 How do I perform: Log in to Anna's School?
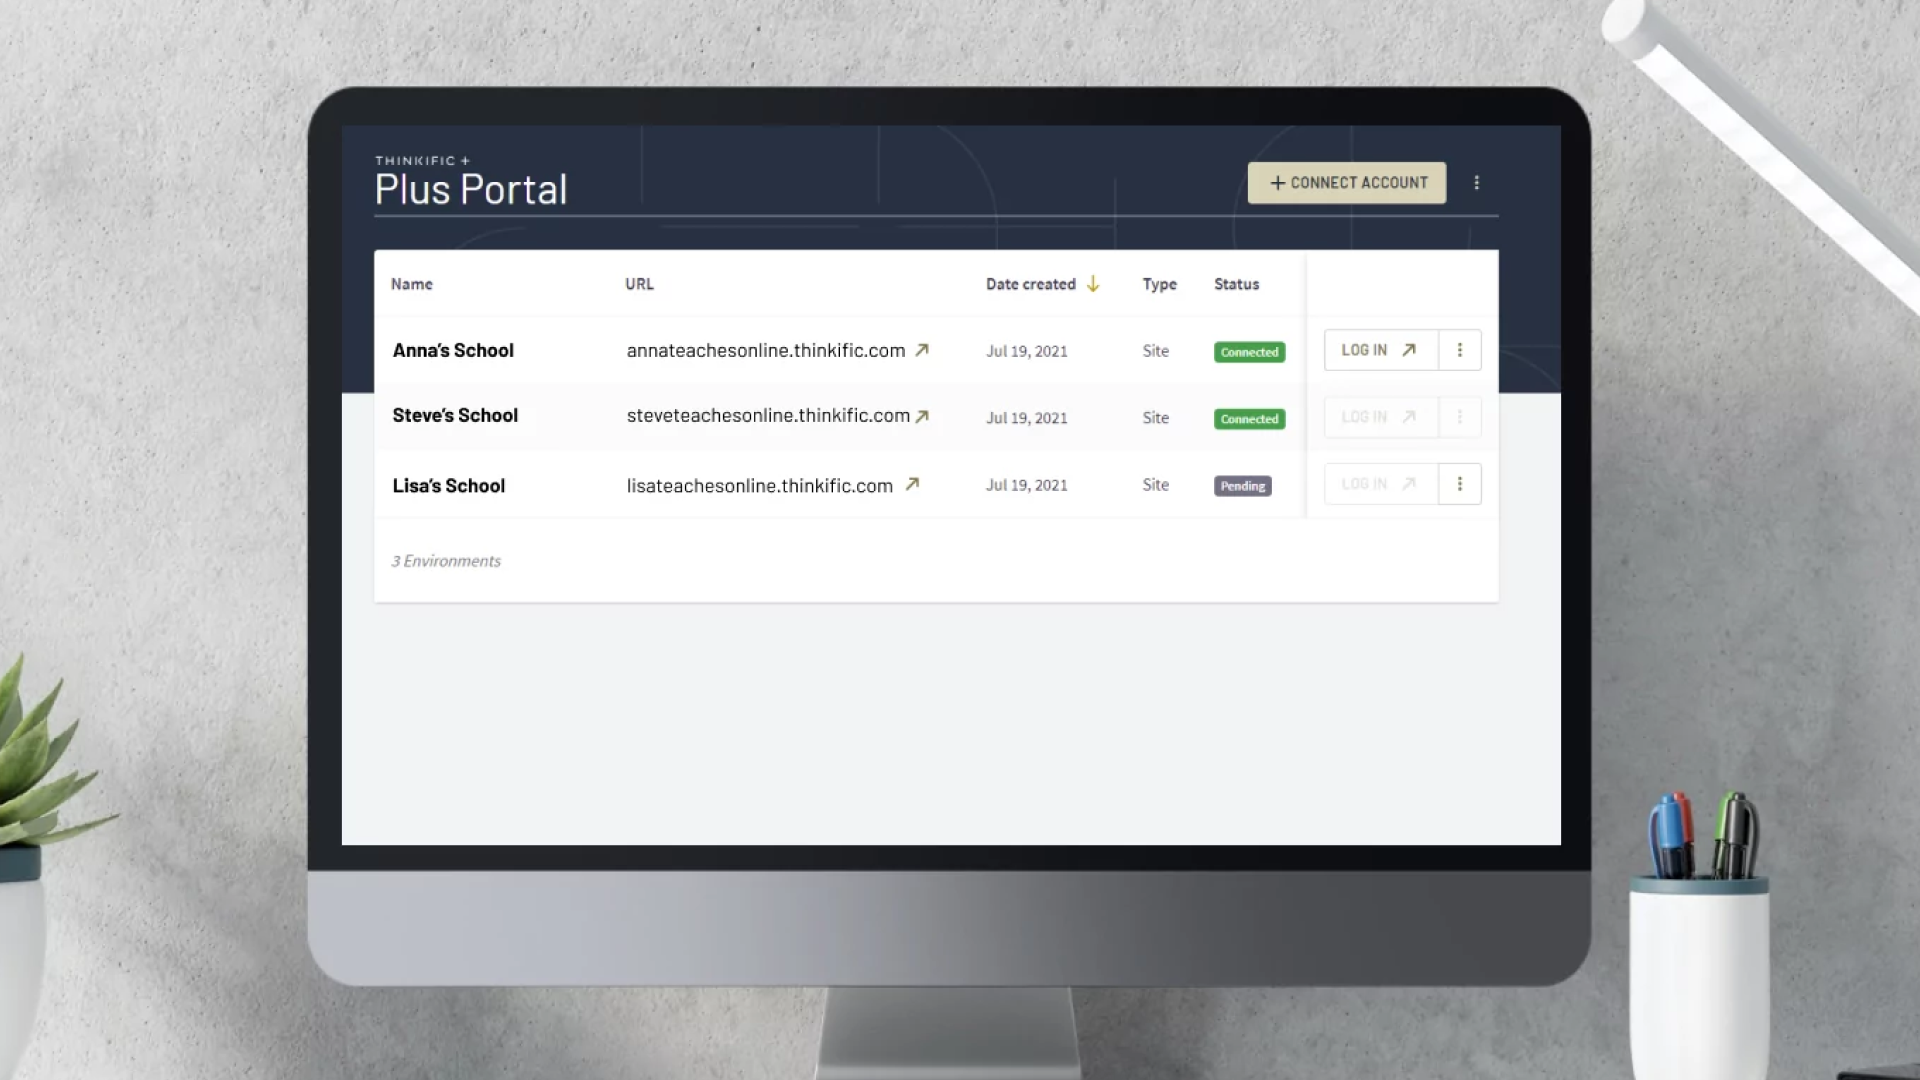(x=1381, y=350)
